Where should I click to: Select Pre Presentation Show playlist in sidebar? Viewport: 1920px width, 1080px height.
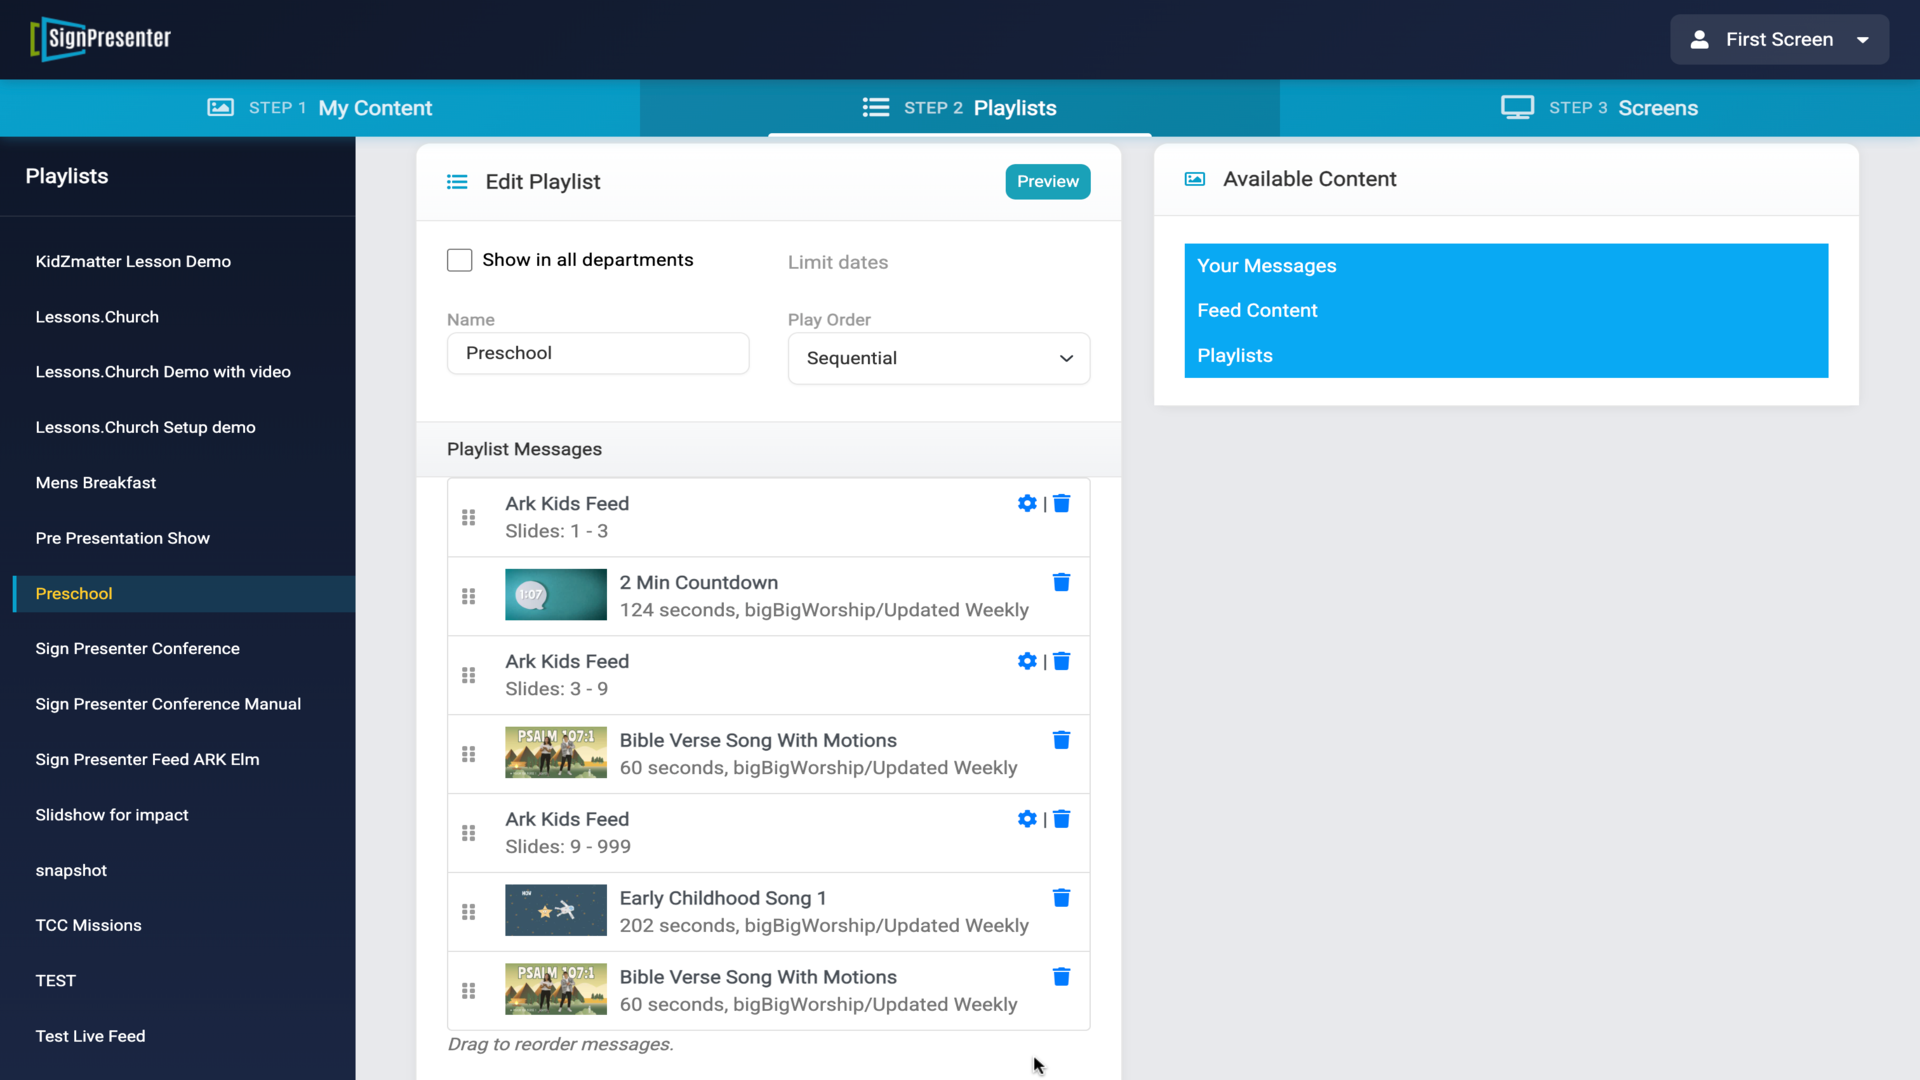click(x=123, y=538)
